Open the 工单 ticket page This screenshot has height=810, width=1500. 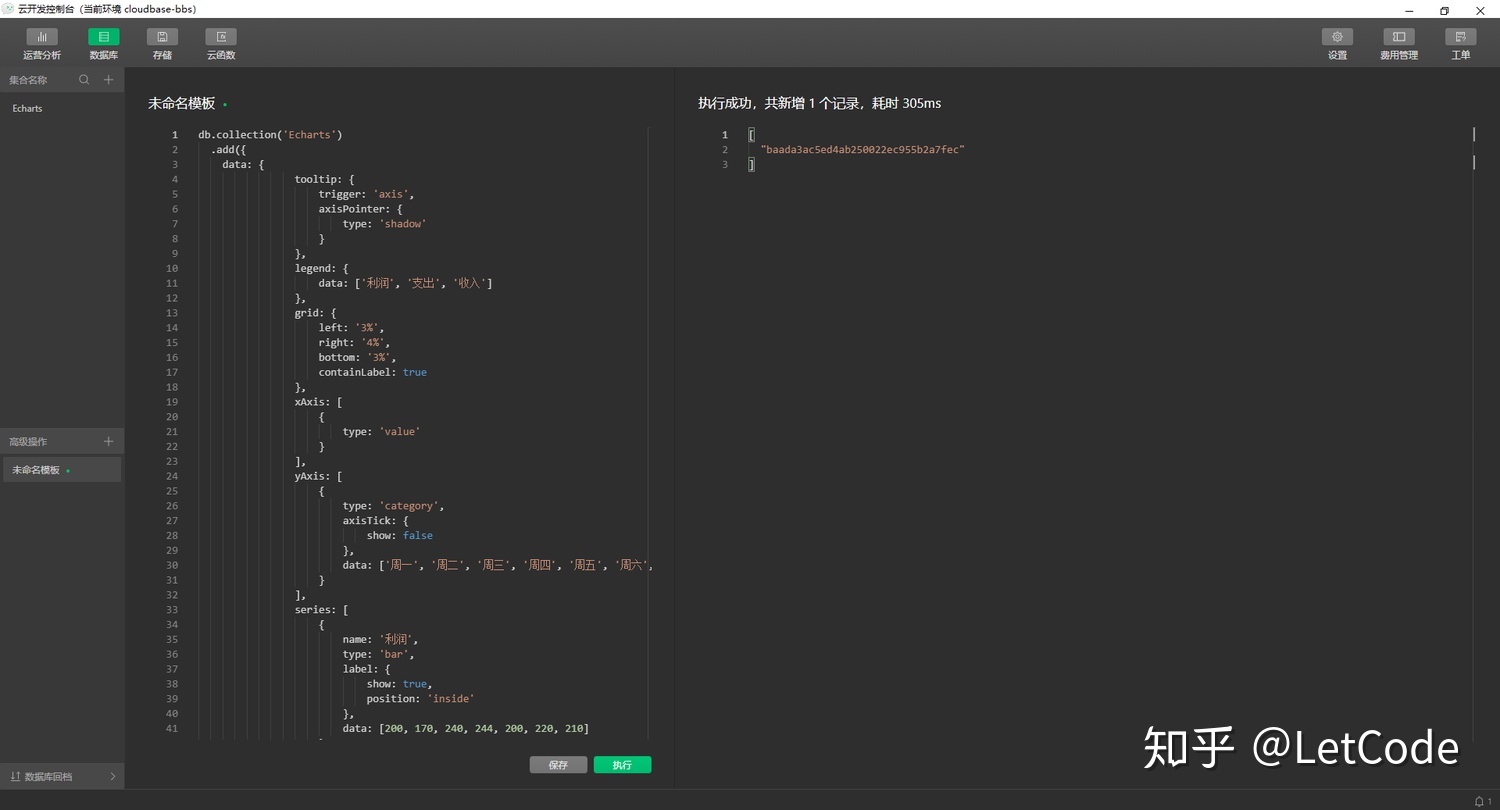tap(1461, 44)
